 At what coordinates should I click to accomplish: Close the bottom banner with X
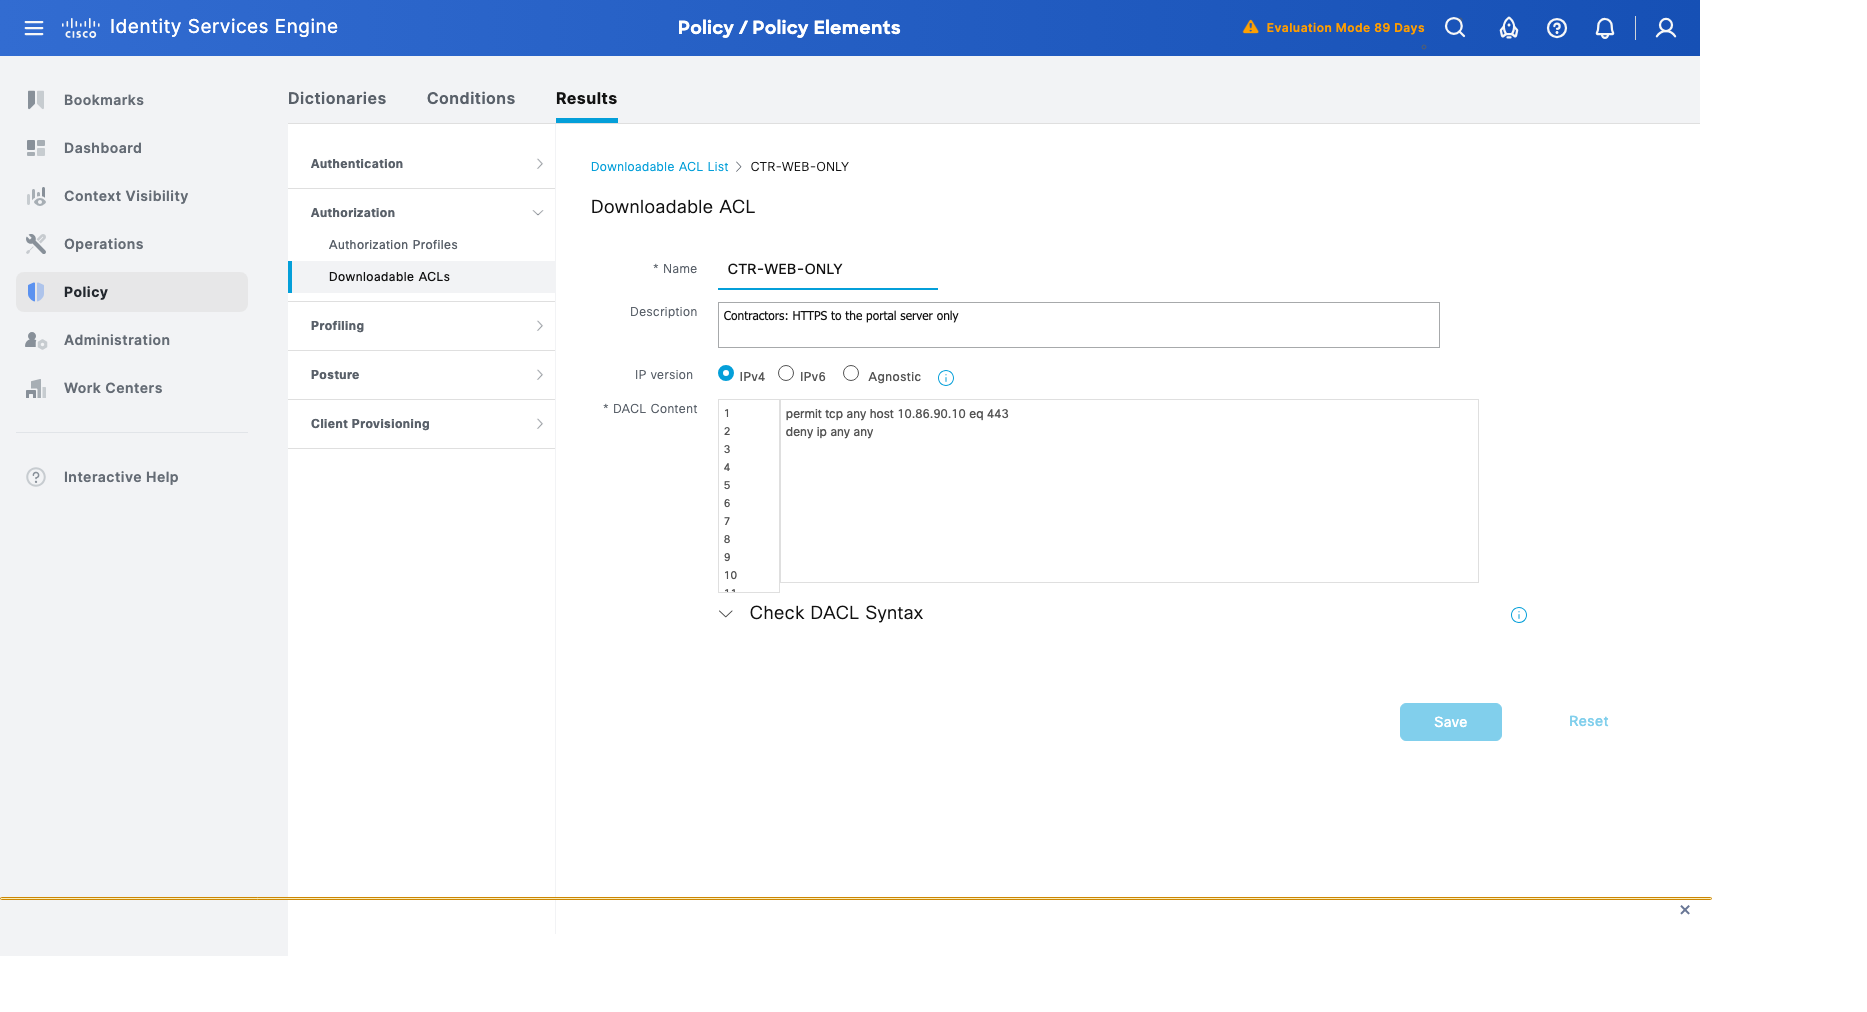point(1685,910)
